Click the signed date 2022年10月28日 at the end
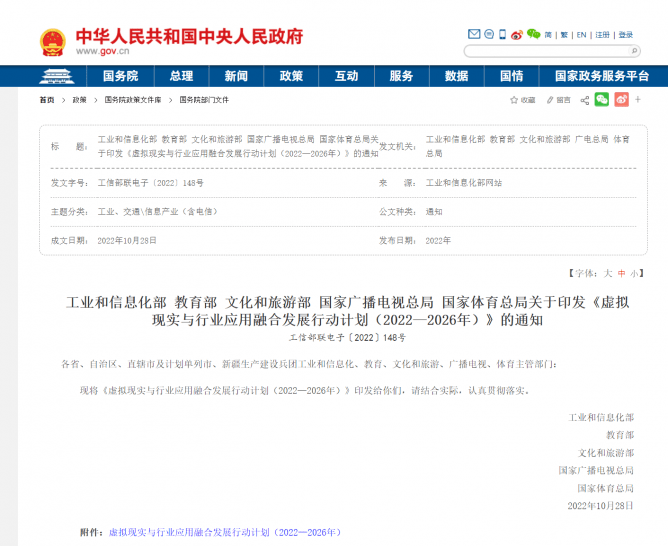The image size is (668, 546). (x=600, y=506)
